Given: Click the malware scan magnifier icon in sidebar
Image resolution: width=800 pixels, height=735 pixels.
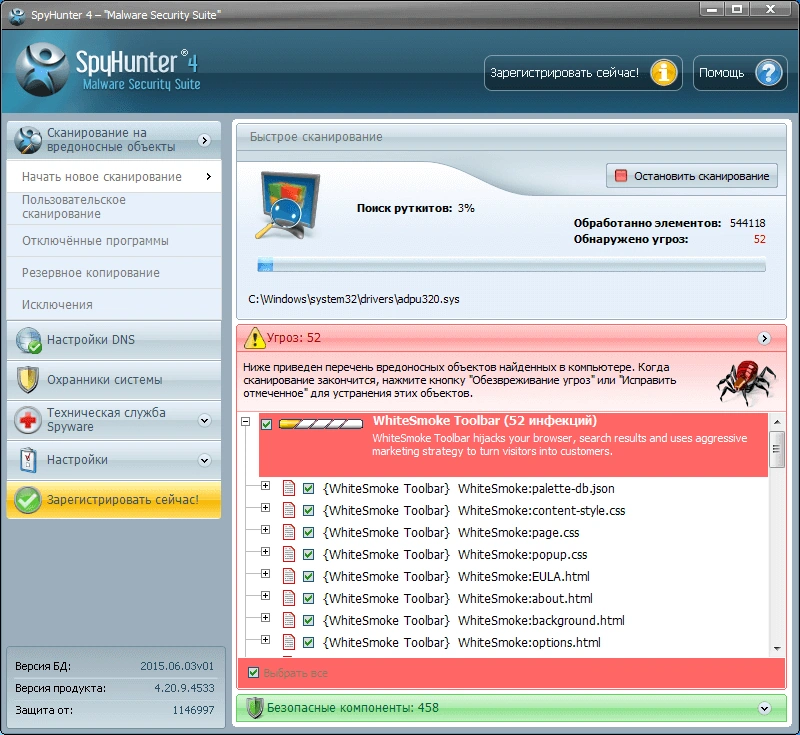Looking at the screenshot, I should [x=28, y=140].
